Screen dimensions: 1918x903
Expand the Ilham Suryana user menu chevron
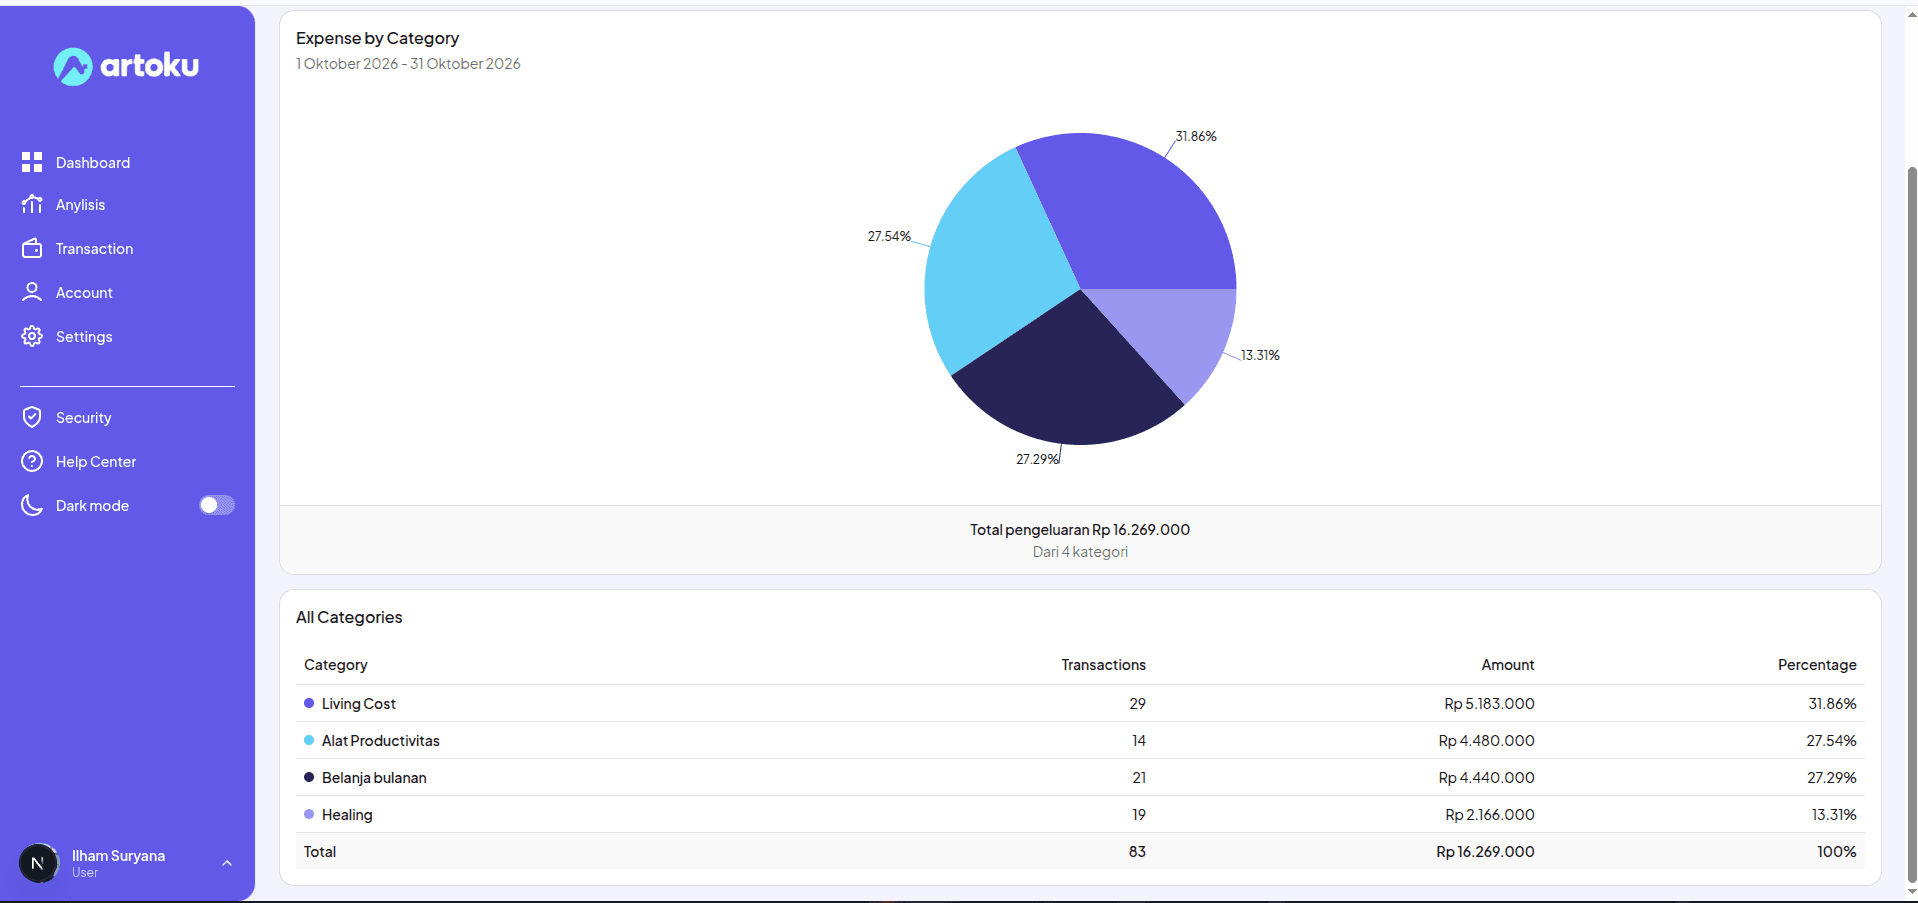click(x=227, y=863)
